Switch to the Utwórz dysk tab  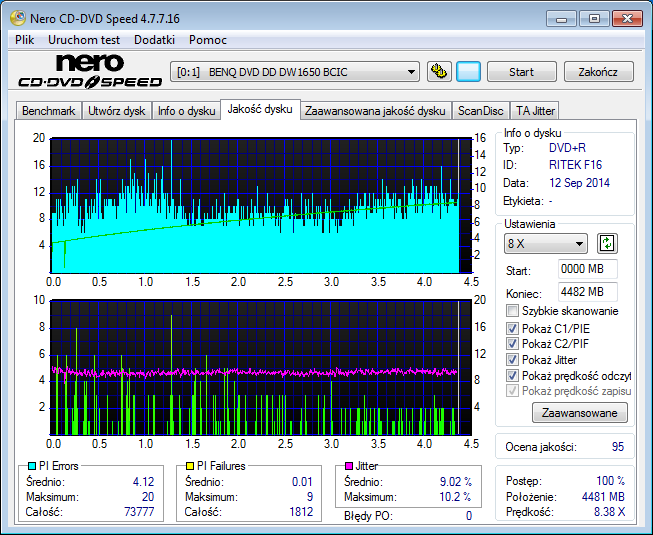pos(117,111)
